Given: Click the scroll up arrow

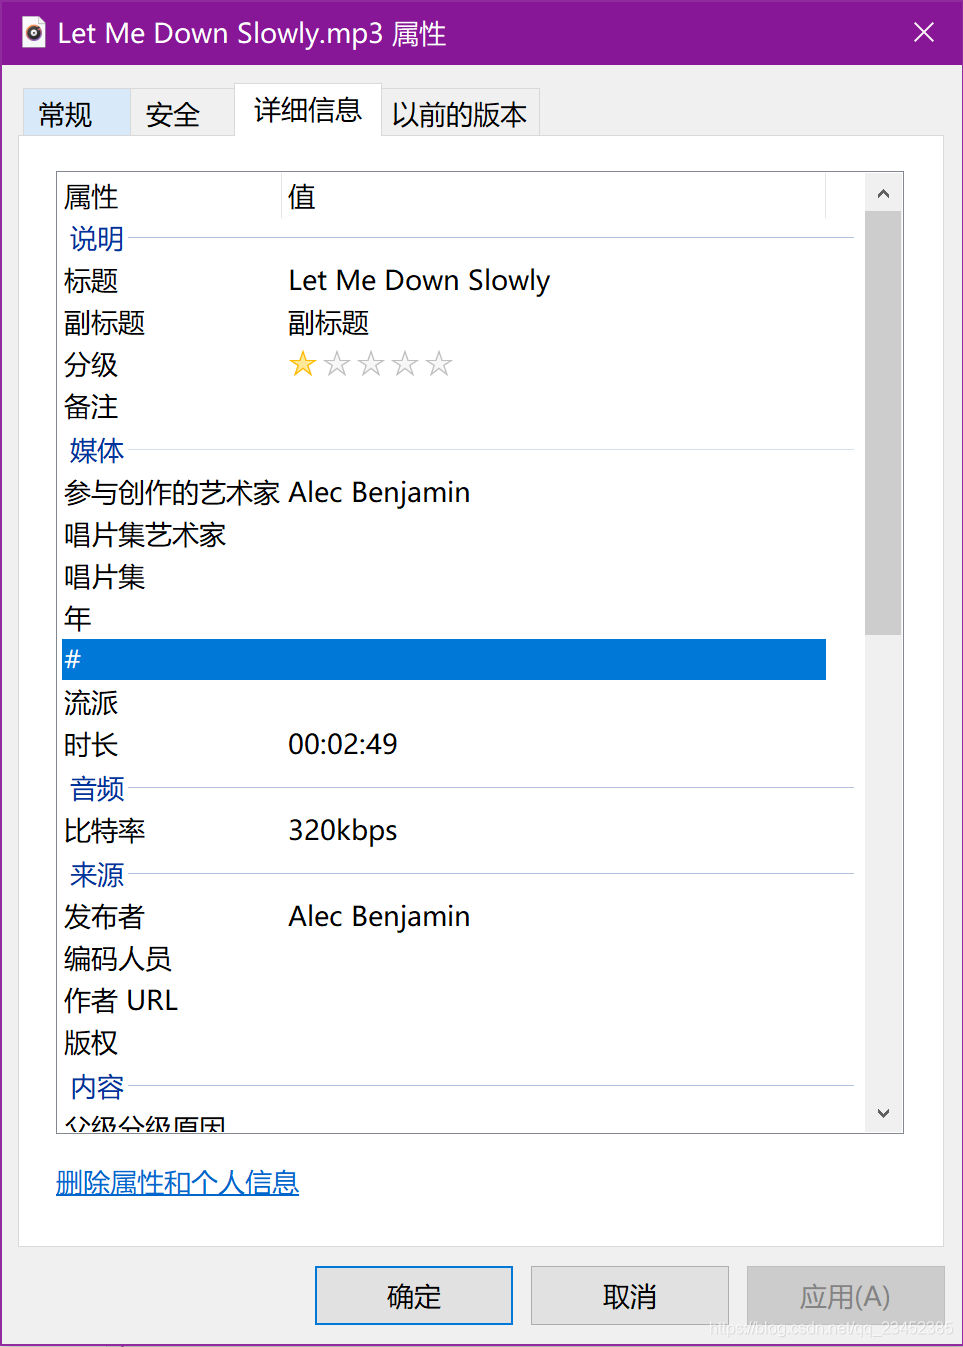Looking at the screenshot, I should point(883,193).
